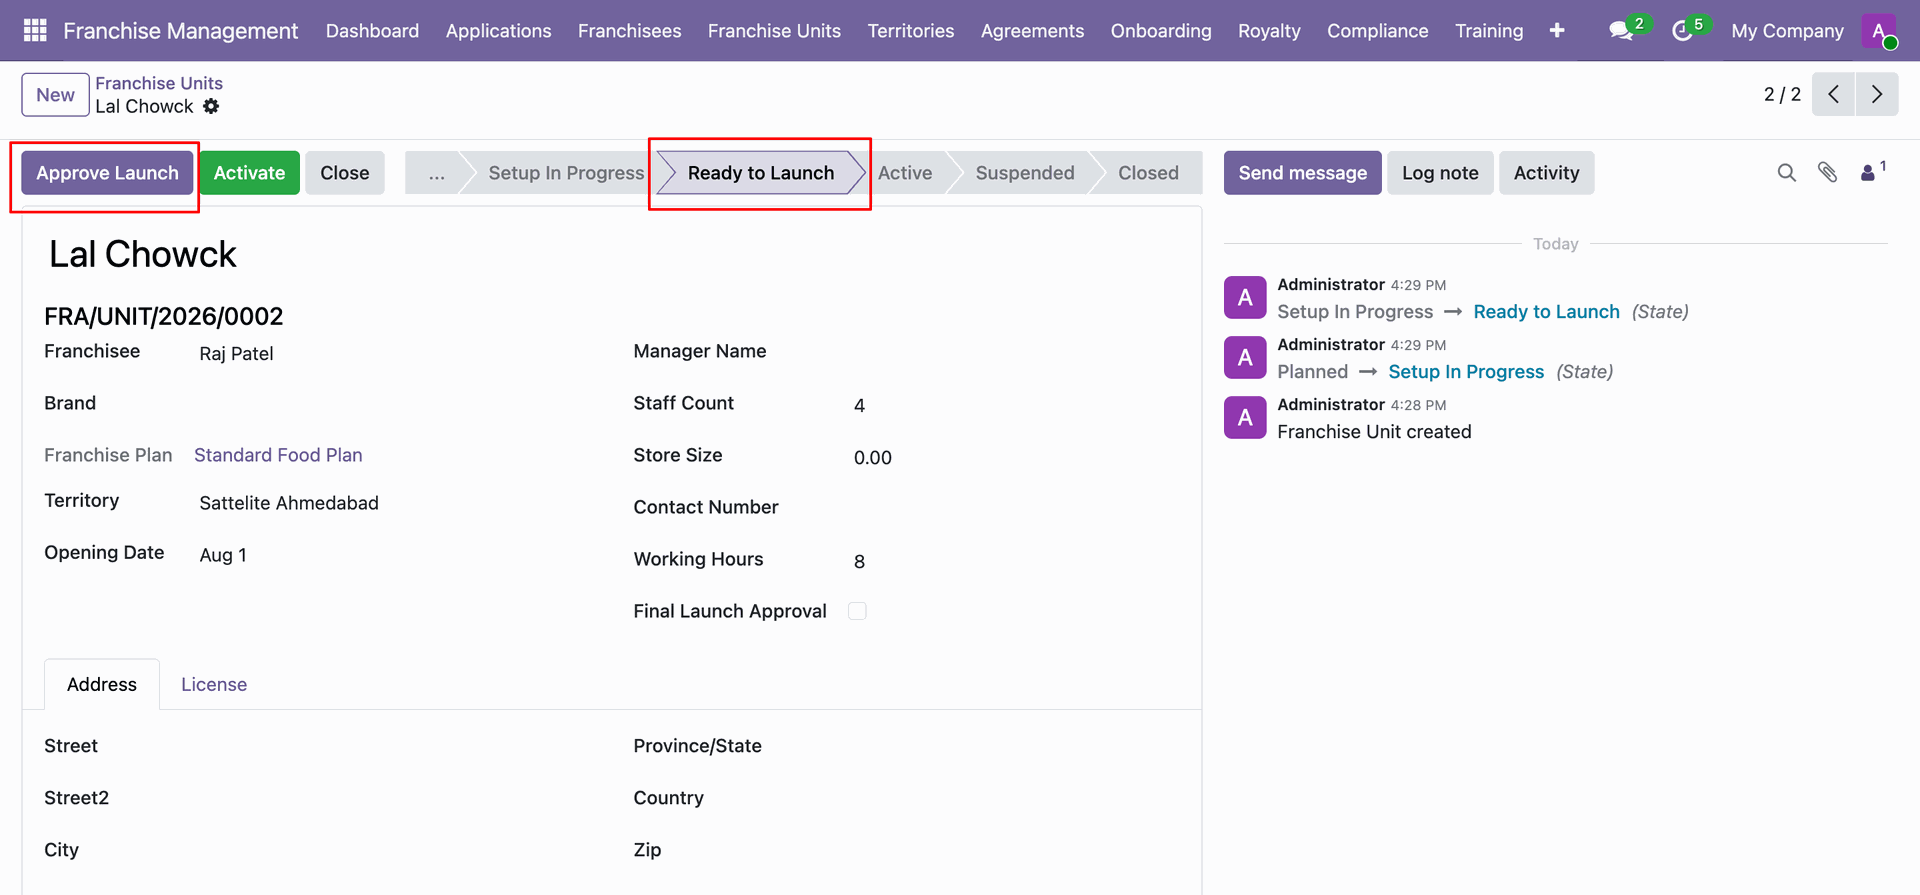
Task: Open the My Company switcher
Action: (1787, 31)
